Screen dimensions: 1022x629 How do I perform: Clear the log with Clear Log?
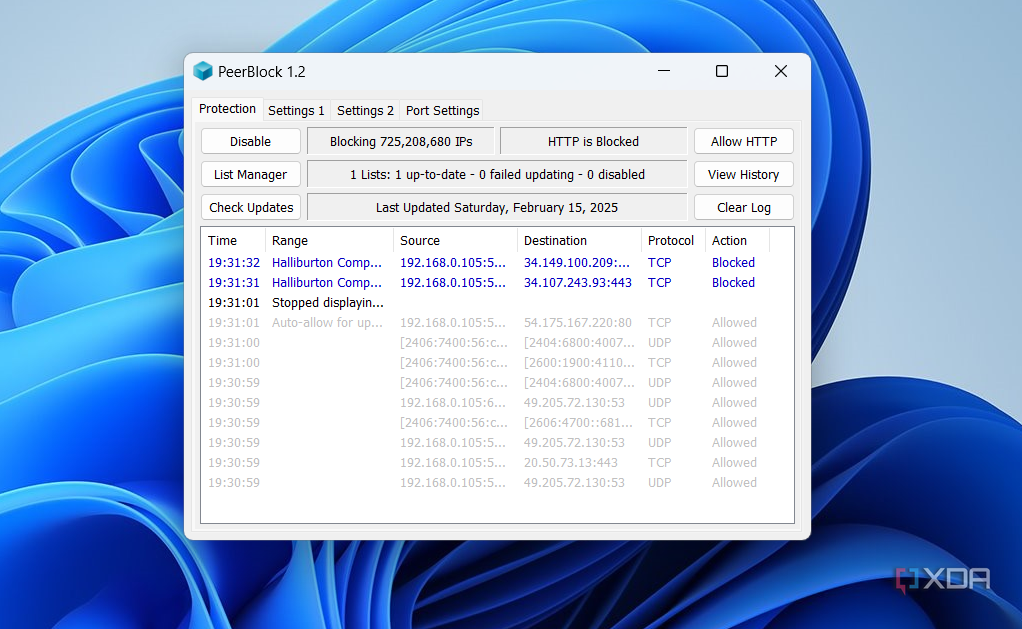[744, 207]
